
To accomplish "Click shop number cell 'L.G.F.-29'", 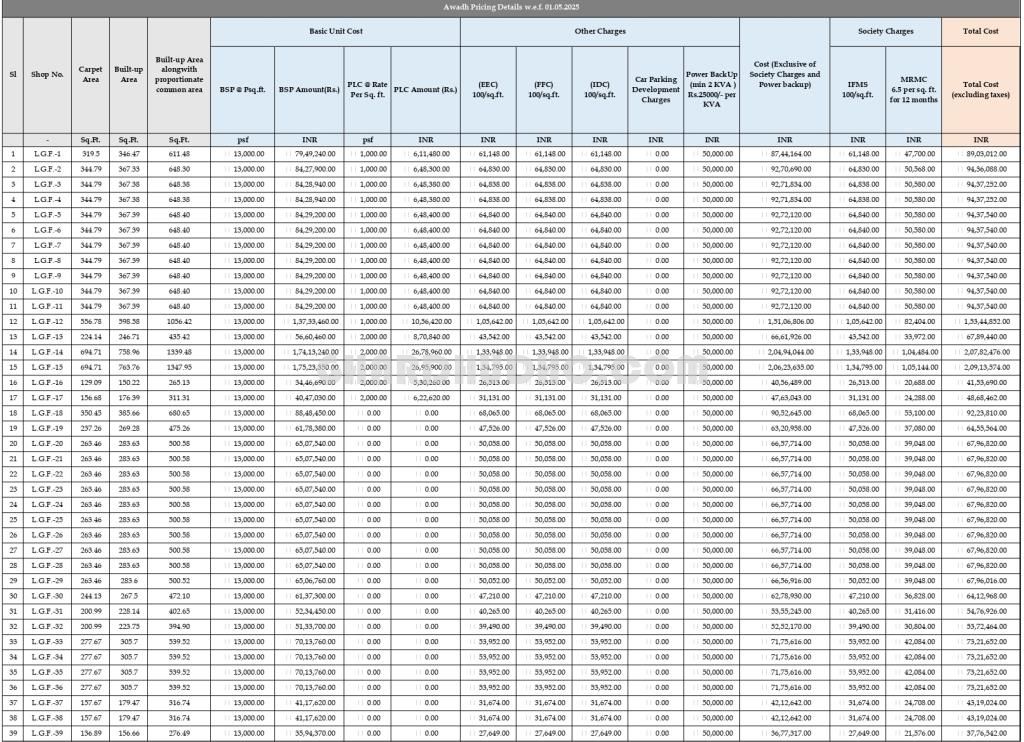I will pos(48,581).
